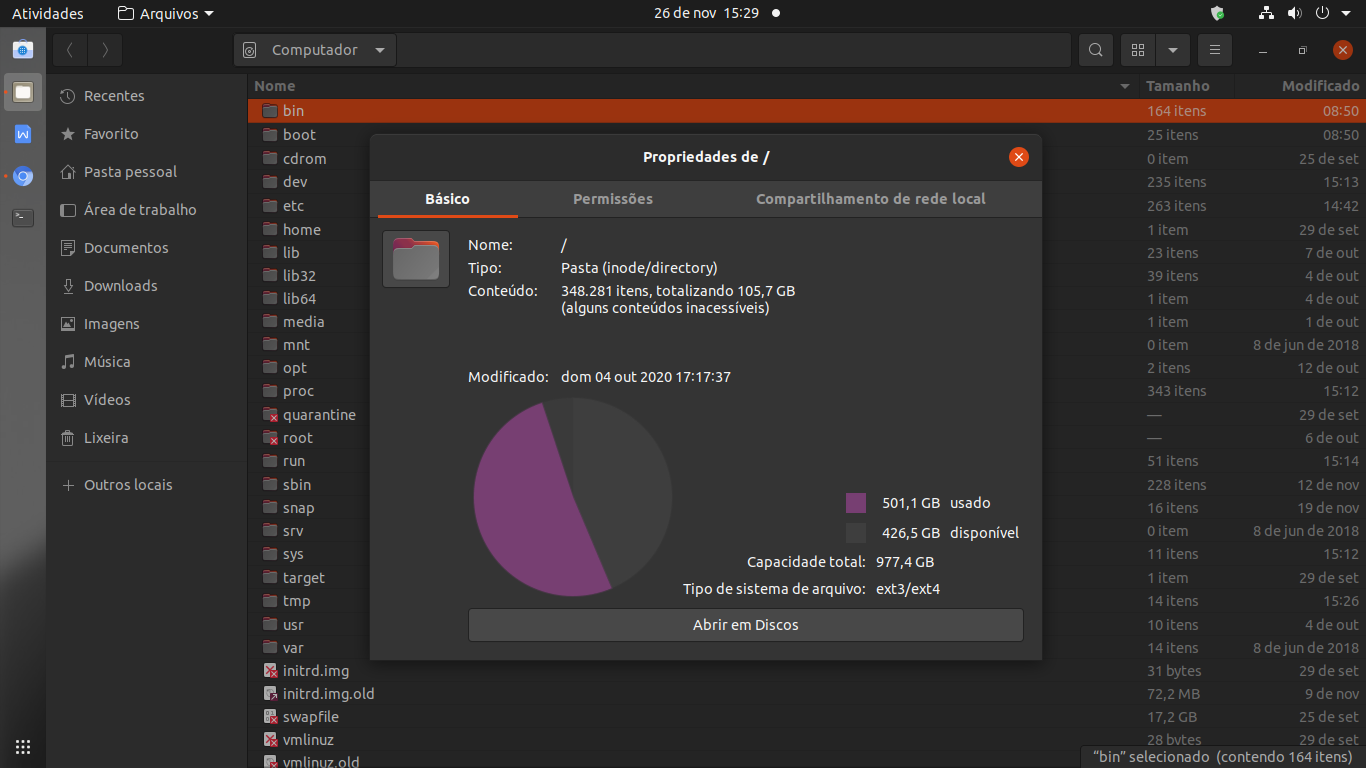Open Vídeos in sidebar

pyautogui.click(x=146, y=400)
